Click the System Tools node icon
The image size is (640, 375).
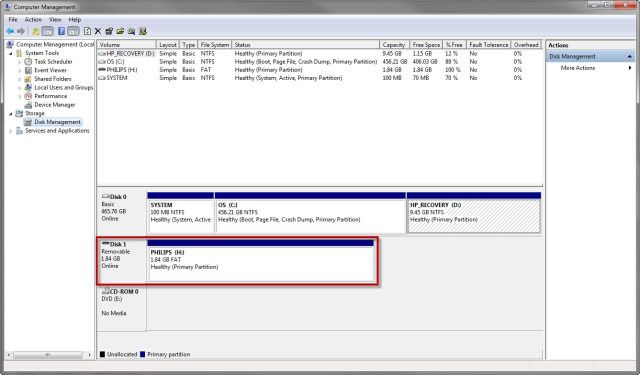click(x=19, y=53)
